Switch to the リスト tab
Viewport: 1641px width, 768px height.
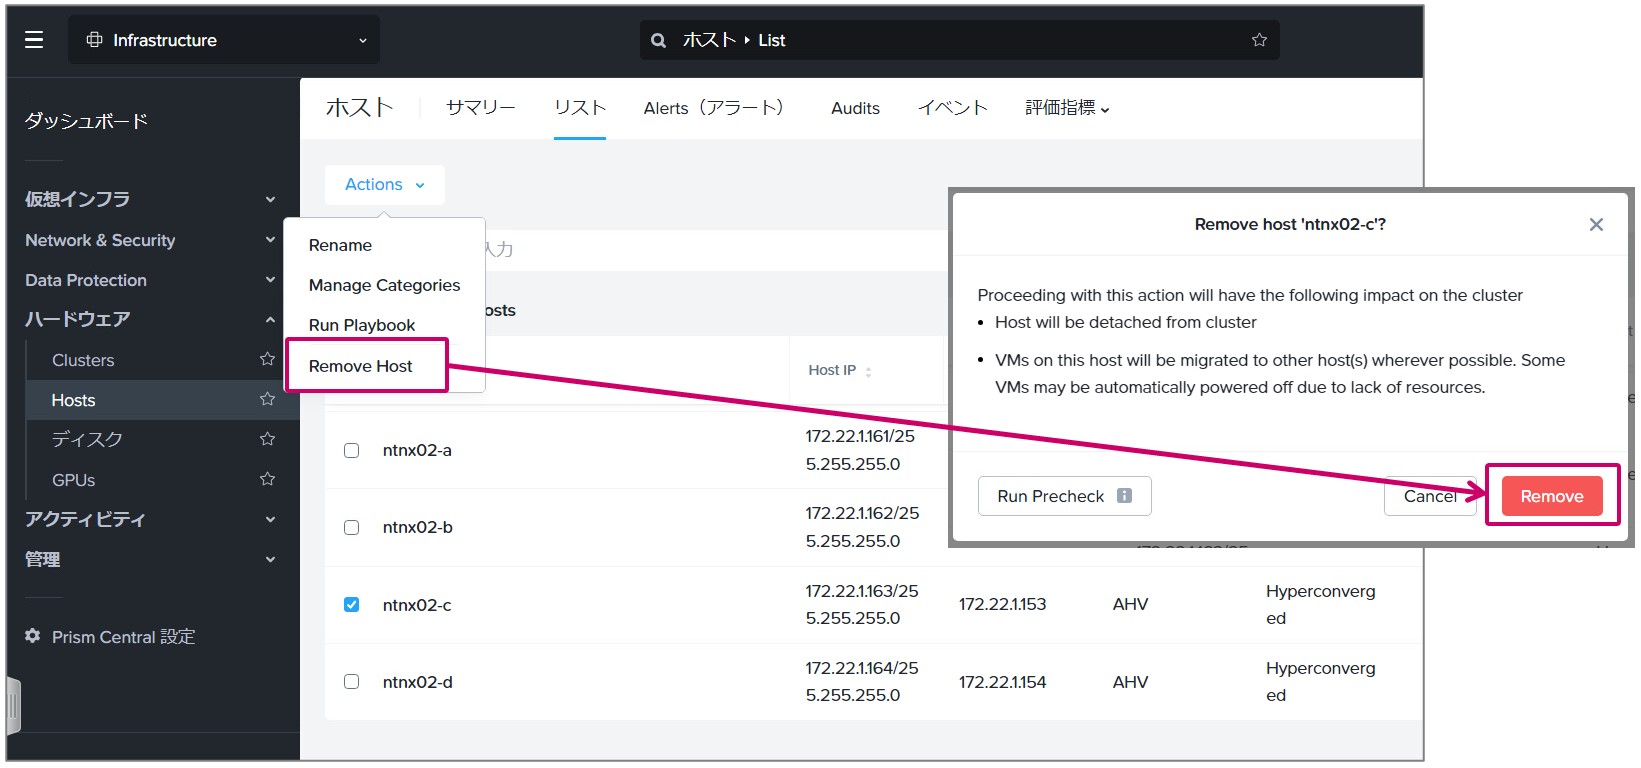[x=580, y=108]
